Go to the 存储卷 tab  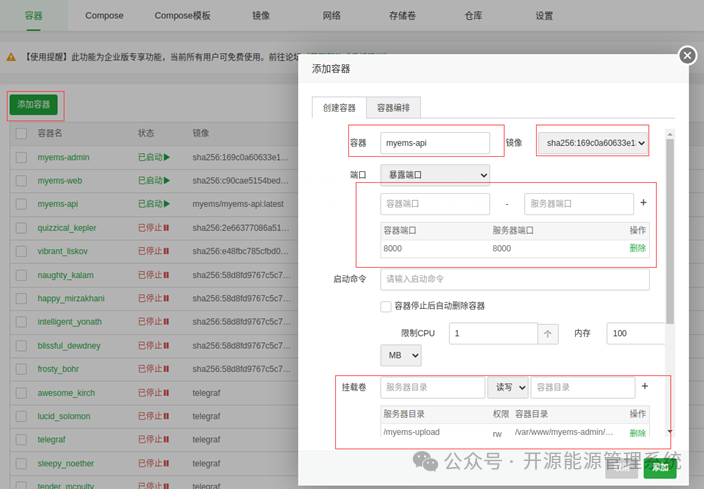(402, 16)
